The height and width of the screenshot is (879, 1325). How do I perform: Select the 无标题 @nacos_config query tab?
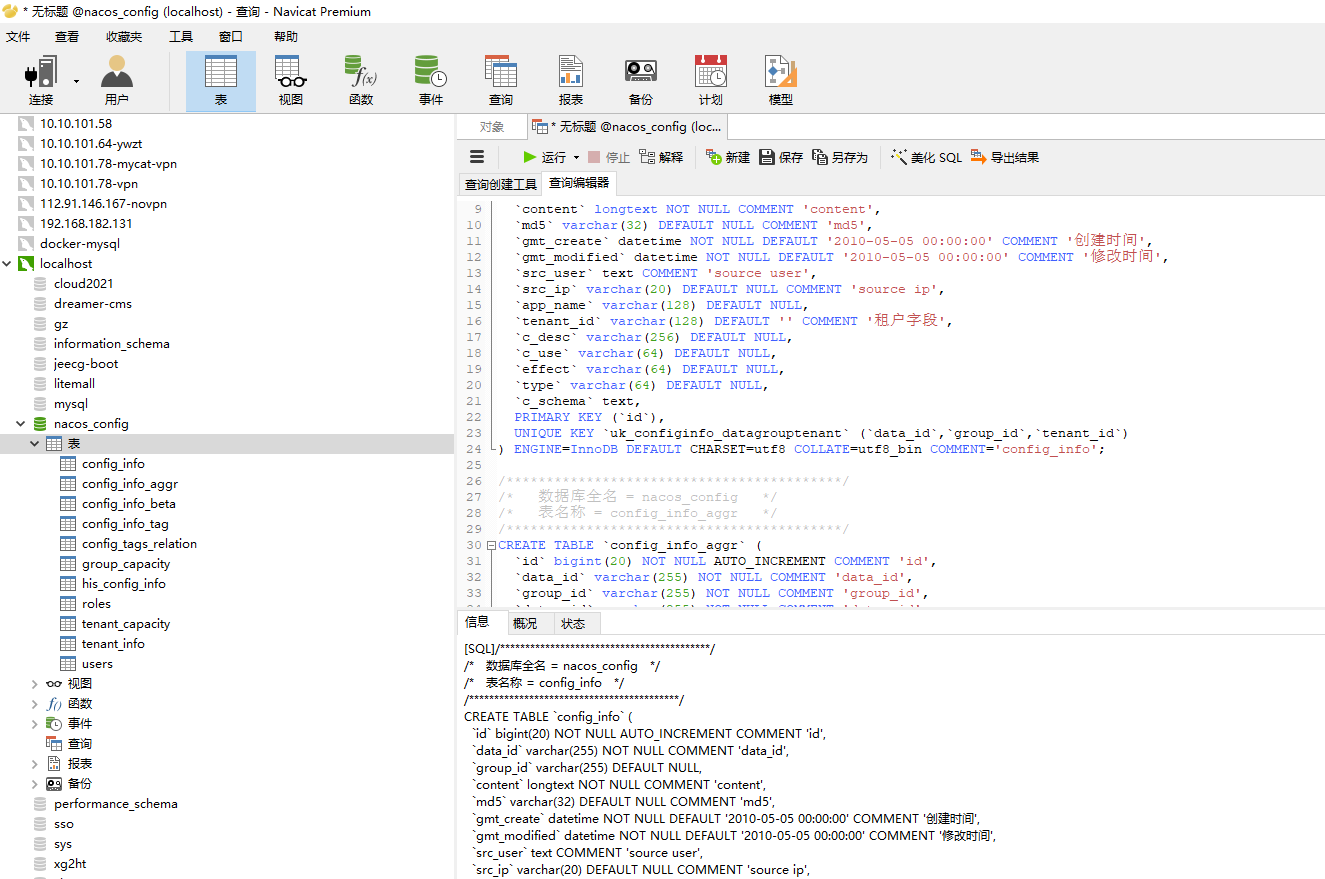pos(627,127)
